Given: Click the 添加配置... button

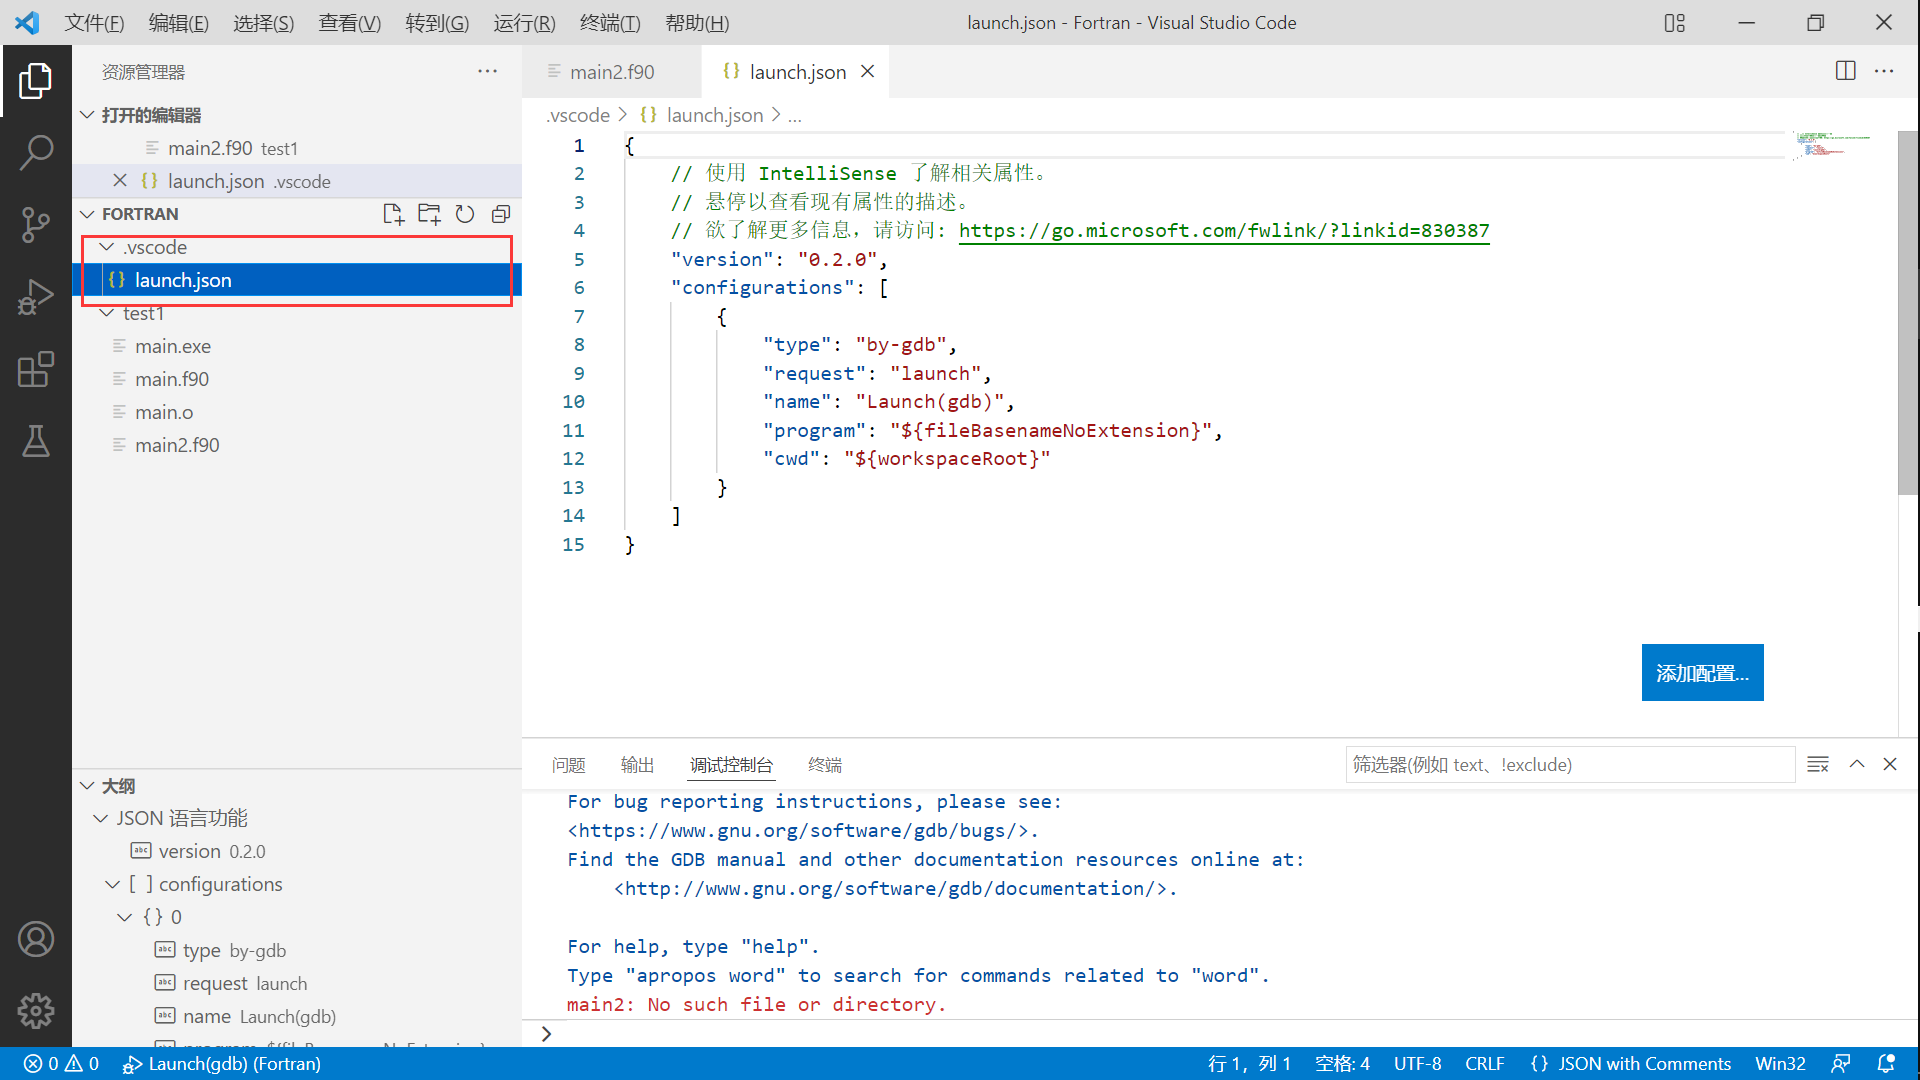Looking at the screenshot, I should (x=1702, y=673).
